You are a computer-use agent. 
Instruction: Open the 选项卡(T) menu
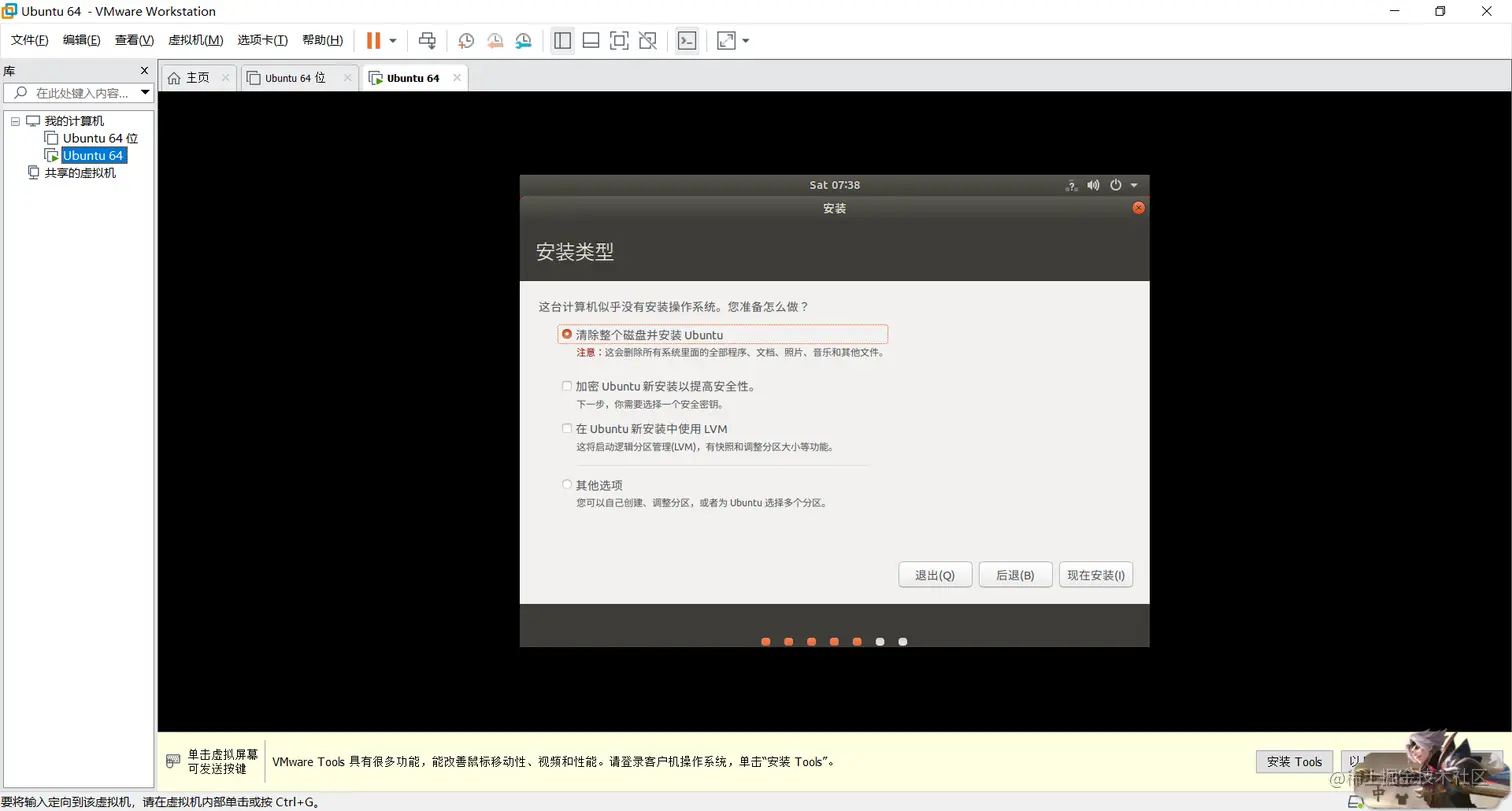click(x=262, y=40)
